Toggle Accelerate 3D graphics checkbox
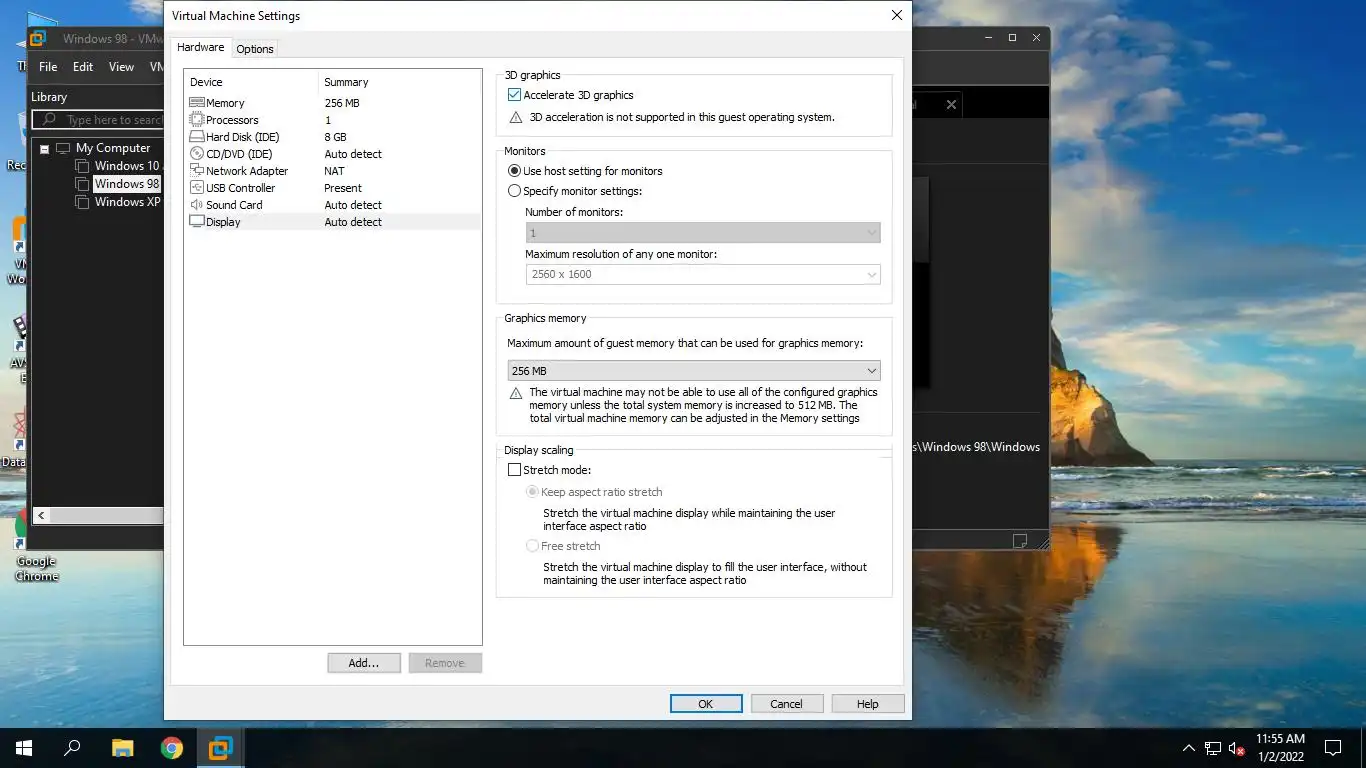 pyautogui.click(x=514, y=95)
